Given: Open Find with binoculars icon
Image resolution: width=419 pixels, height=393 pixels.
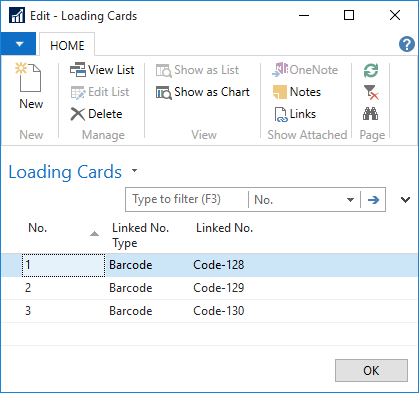Looking at the screenshot, I should pos(371,114).
